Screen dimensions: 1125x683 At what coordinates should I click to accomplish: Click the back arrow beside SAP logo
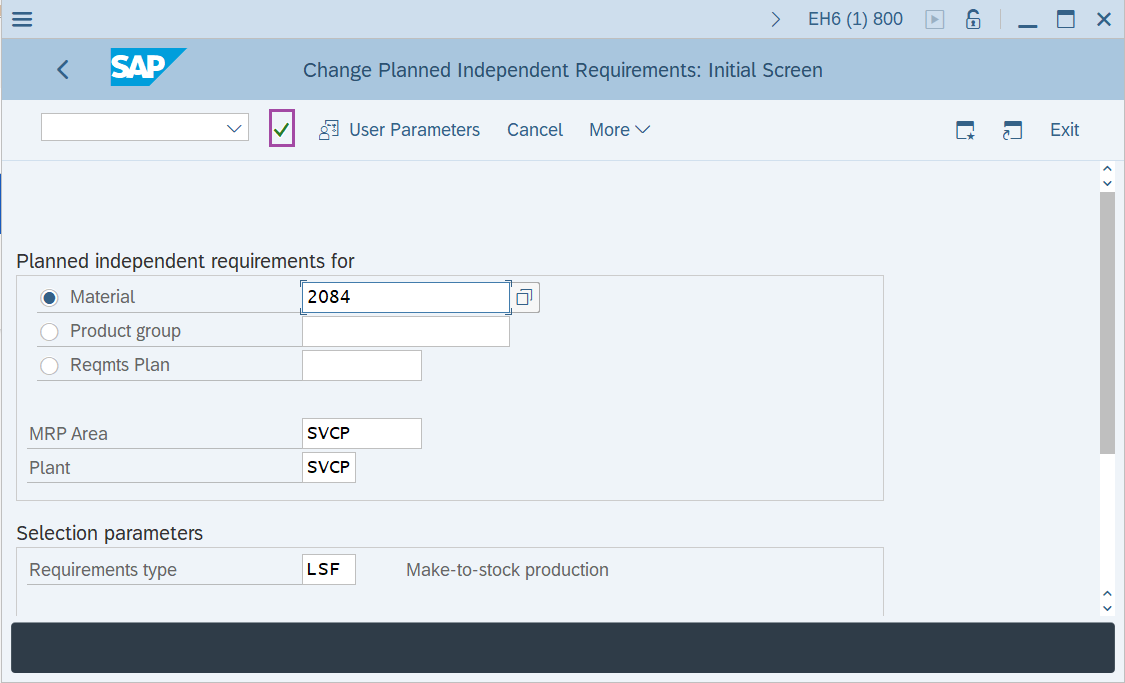[63, 70]
